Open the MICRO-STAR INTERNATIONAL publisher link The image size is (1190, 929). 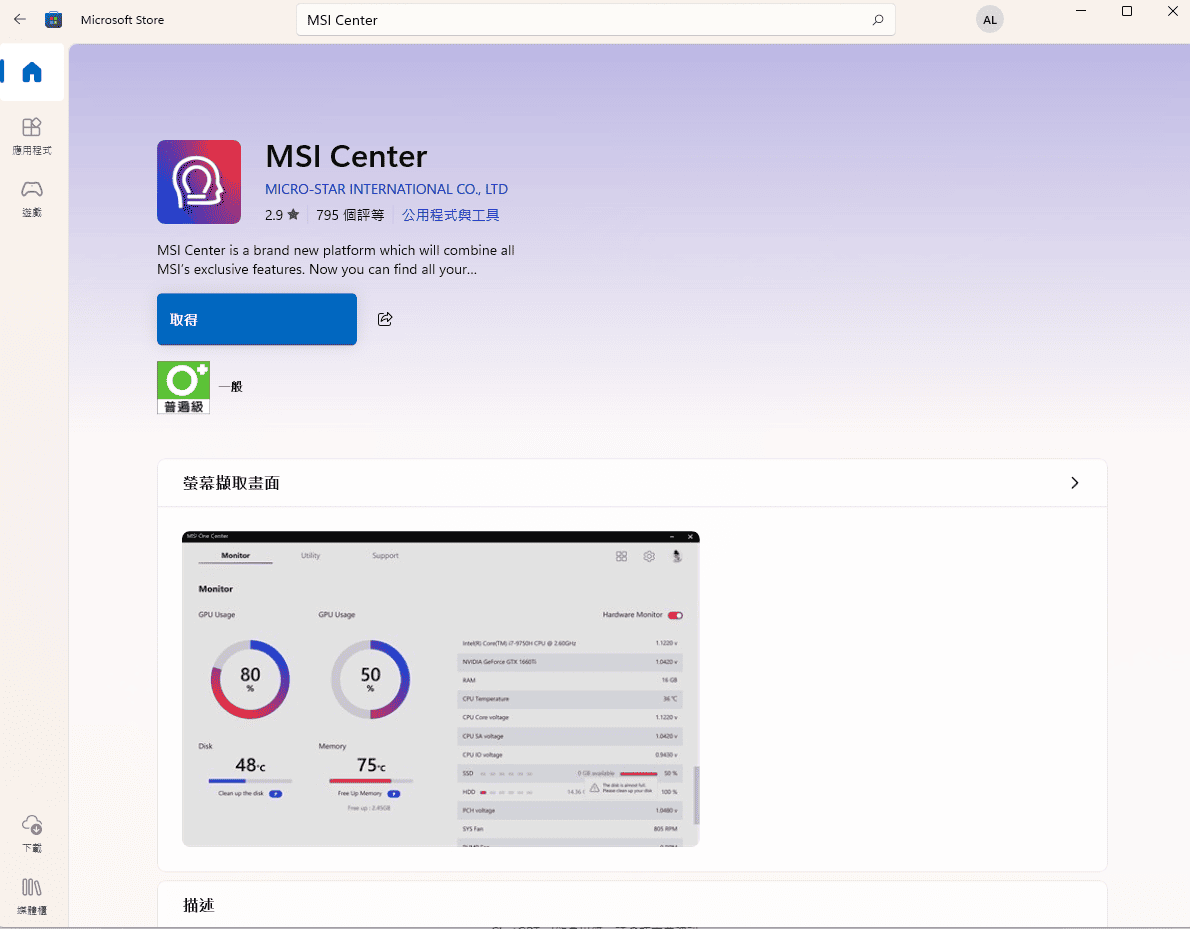(386, 189)
